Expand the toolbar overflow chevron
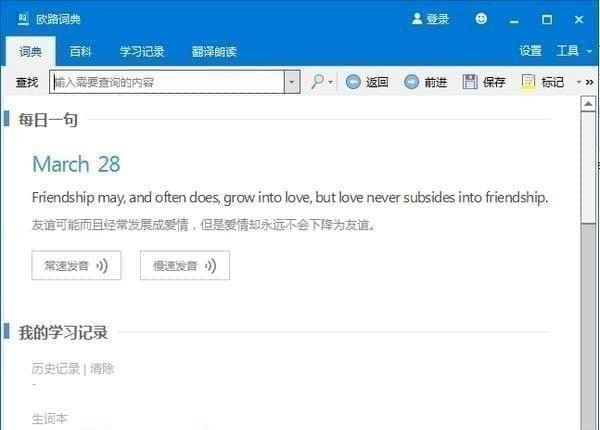 [590, 82]
